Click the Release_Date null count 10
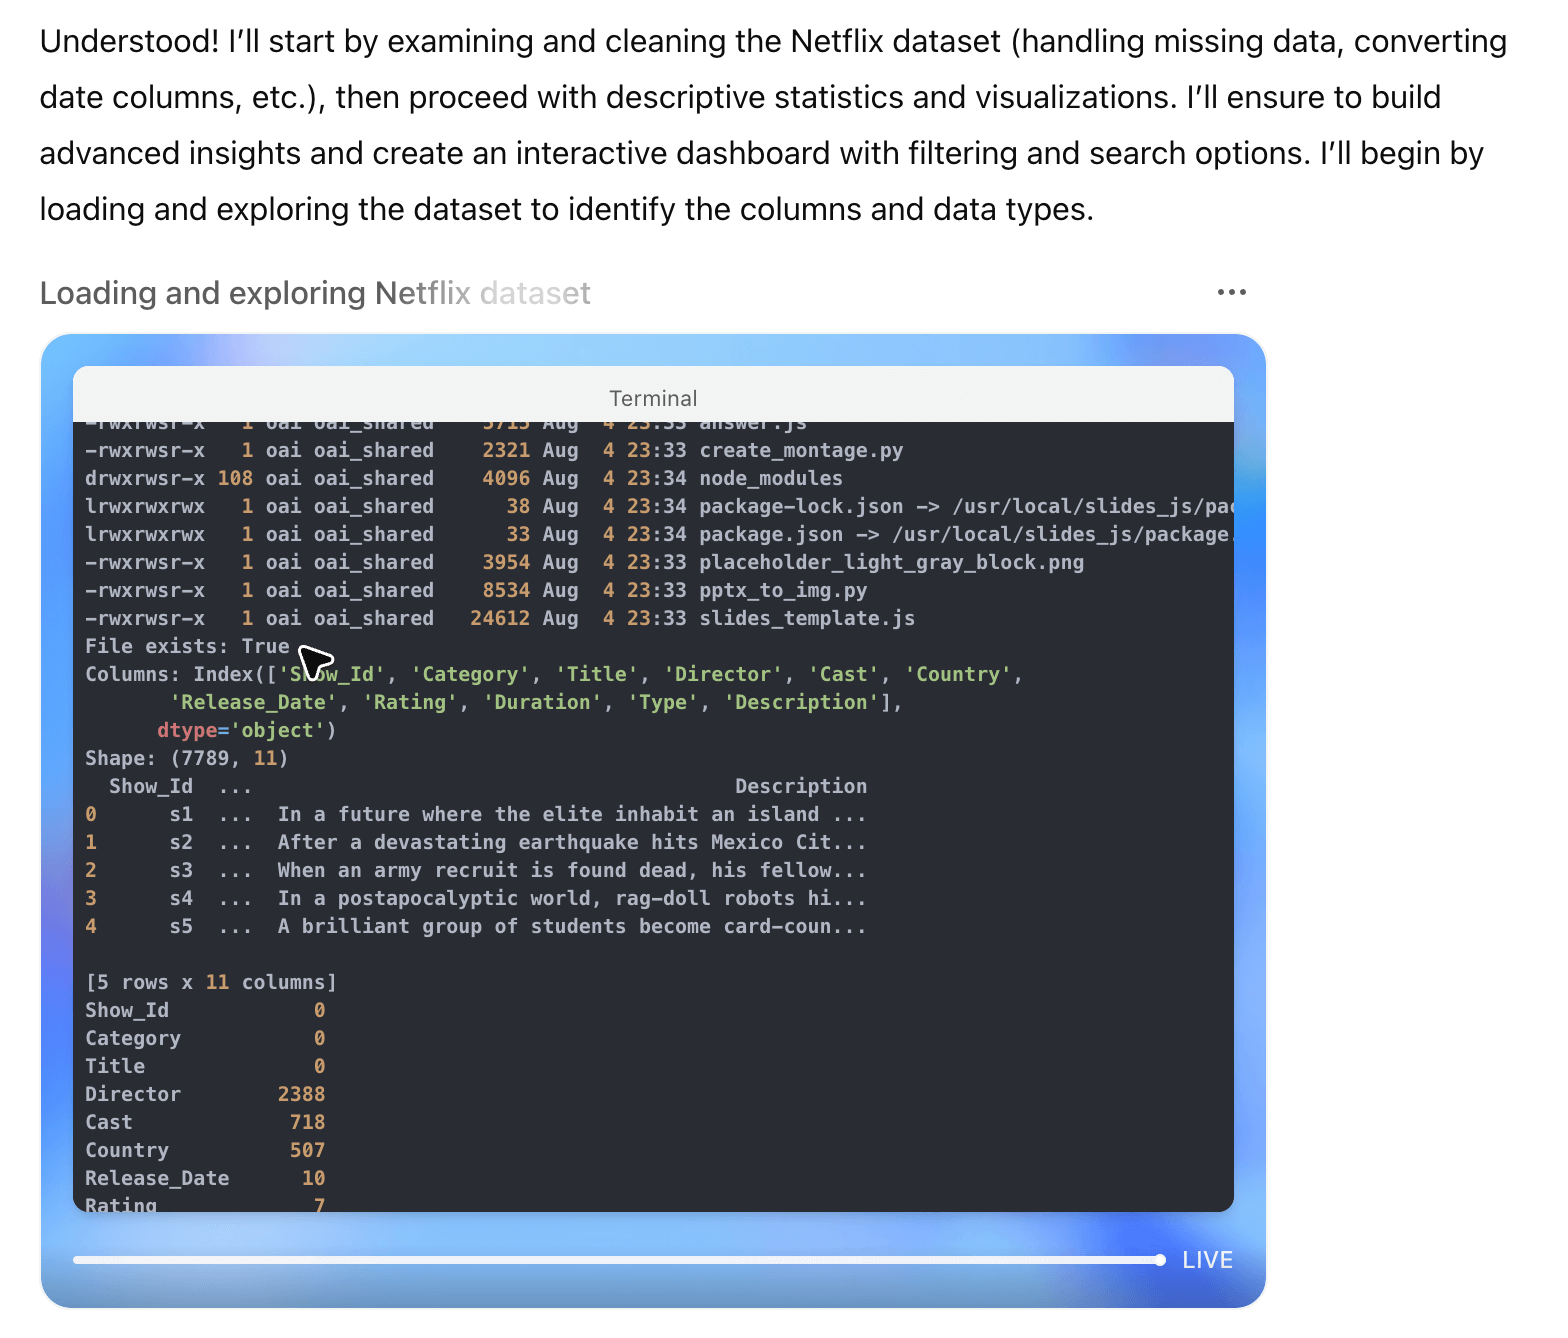The width and height of the screenshot is (1568, 1338). 313,1178
